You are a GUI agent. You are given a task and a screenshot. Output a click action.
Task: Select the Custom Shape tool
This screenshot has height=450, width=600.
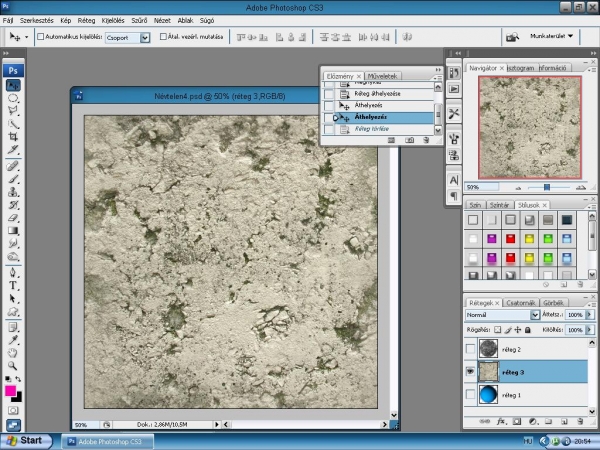pos(13,311)
